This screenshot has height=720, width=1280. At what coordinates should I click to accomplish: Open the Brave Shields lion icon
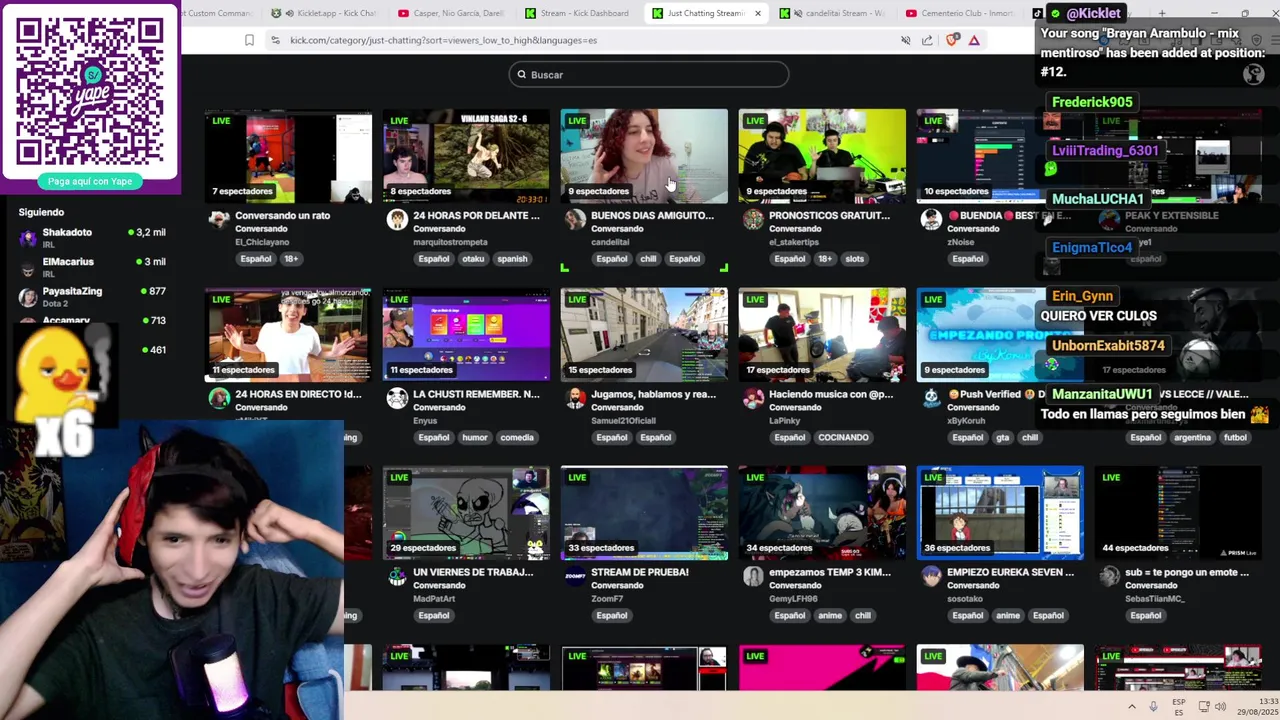click(x=951, y=40)
